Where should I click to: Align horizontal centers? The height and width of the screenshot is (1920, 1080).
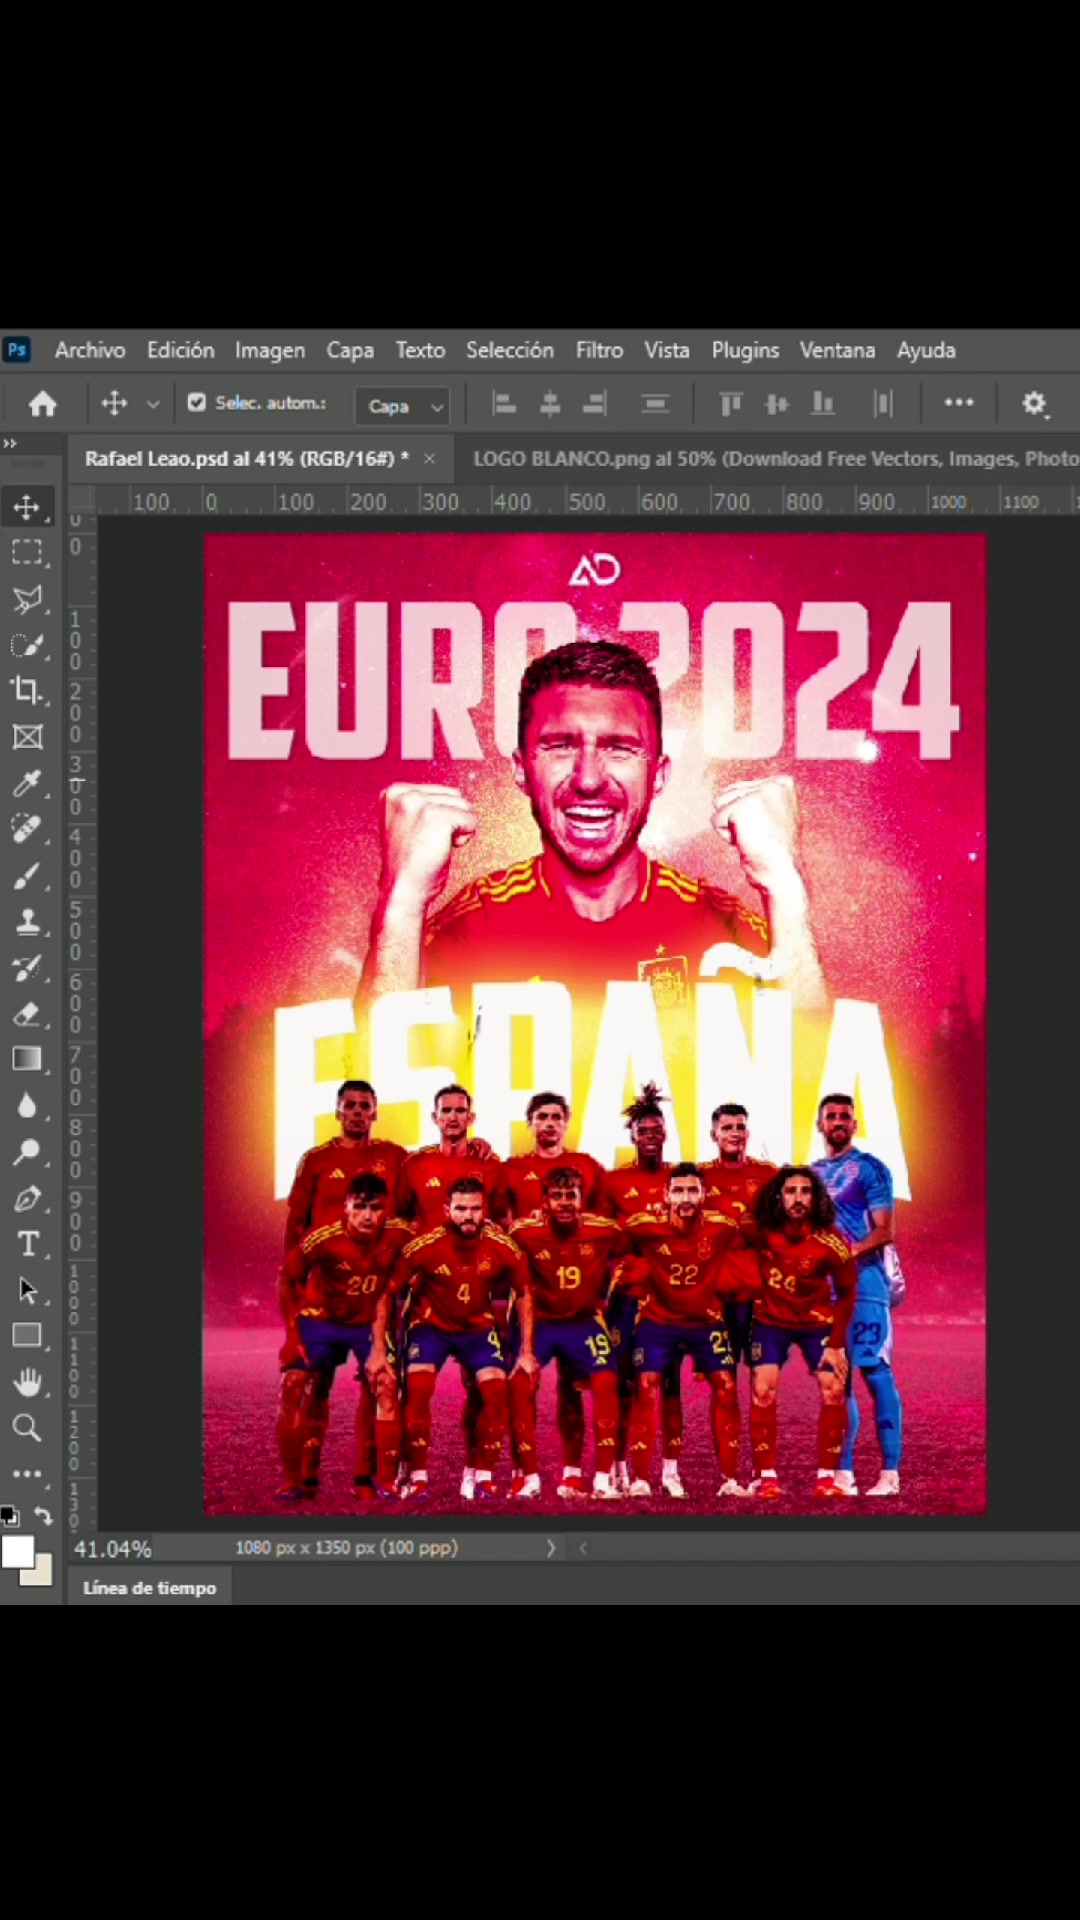550,404
